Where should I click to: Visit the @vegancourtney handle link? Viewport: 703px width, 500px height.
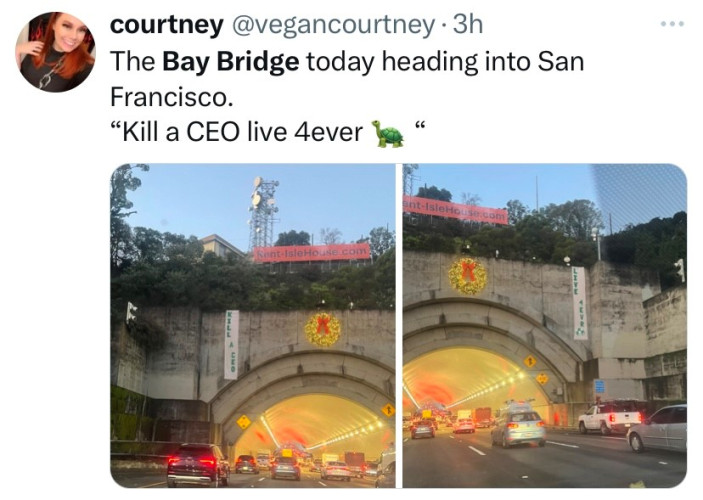click(332, 25)
